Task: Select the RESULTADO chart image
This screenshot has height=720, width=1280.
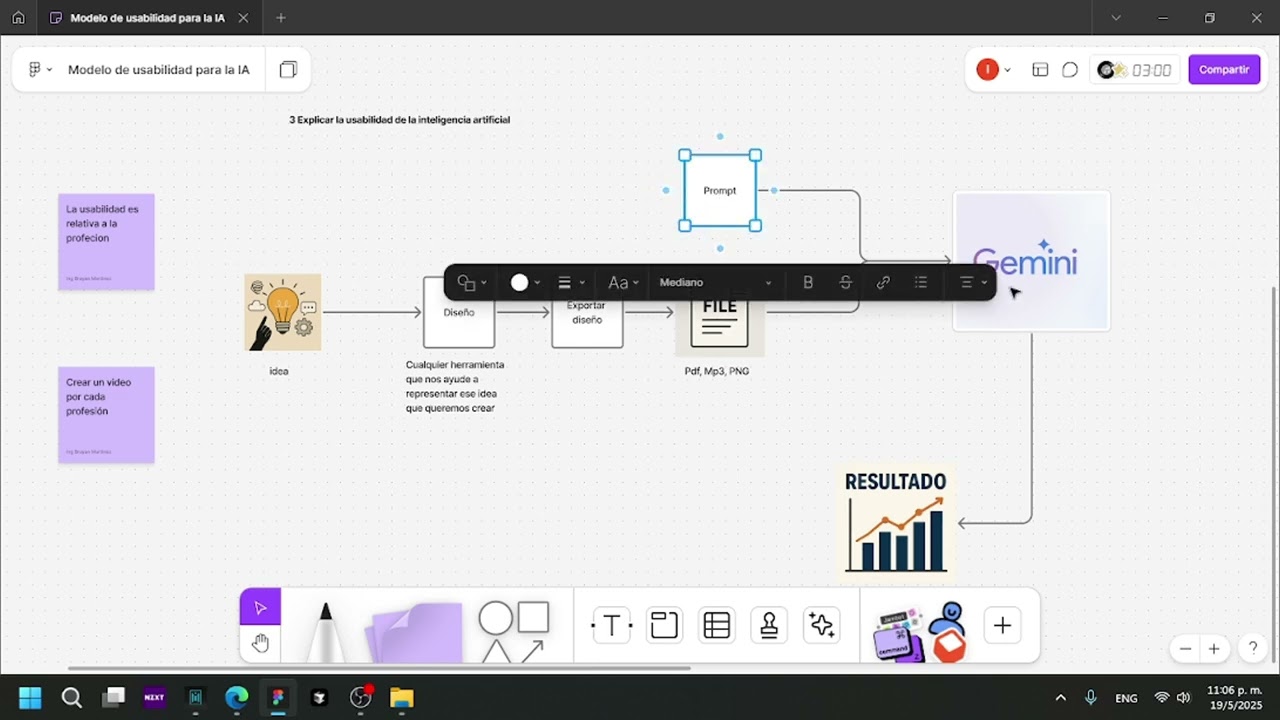Action: click(895, 522)
